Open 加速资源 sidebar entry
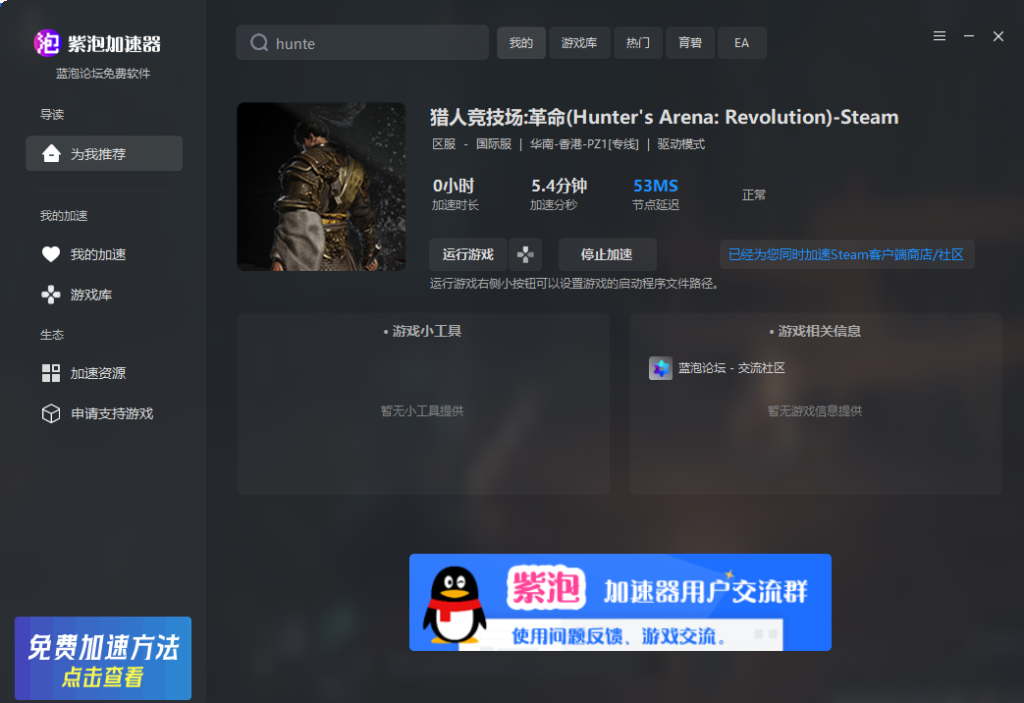The image size is (1024, 703). coord(98,373)
